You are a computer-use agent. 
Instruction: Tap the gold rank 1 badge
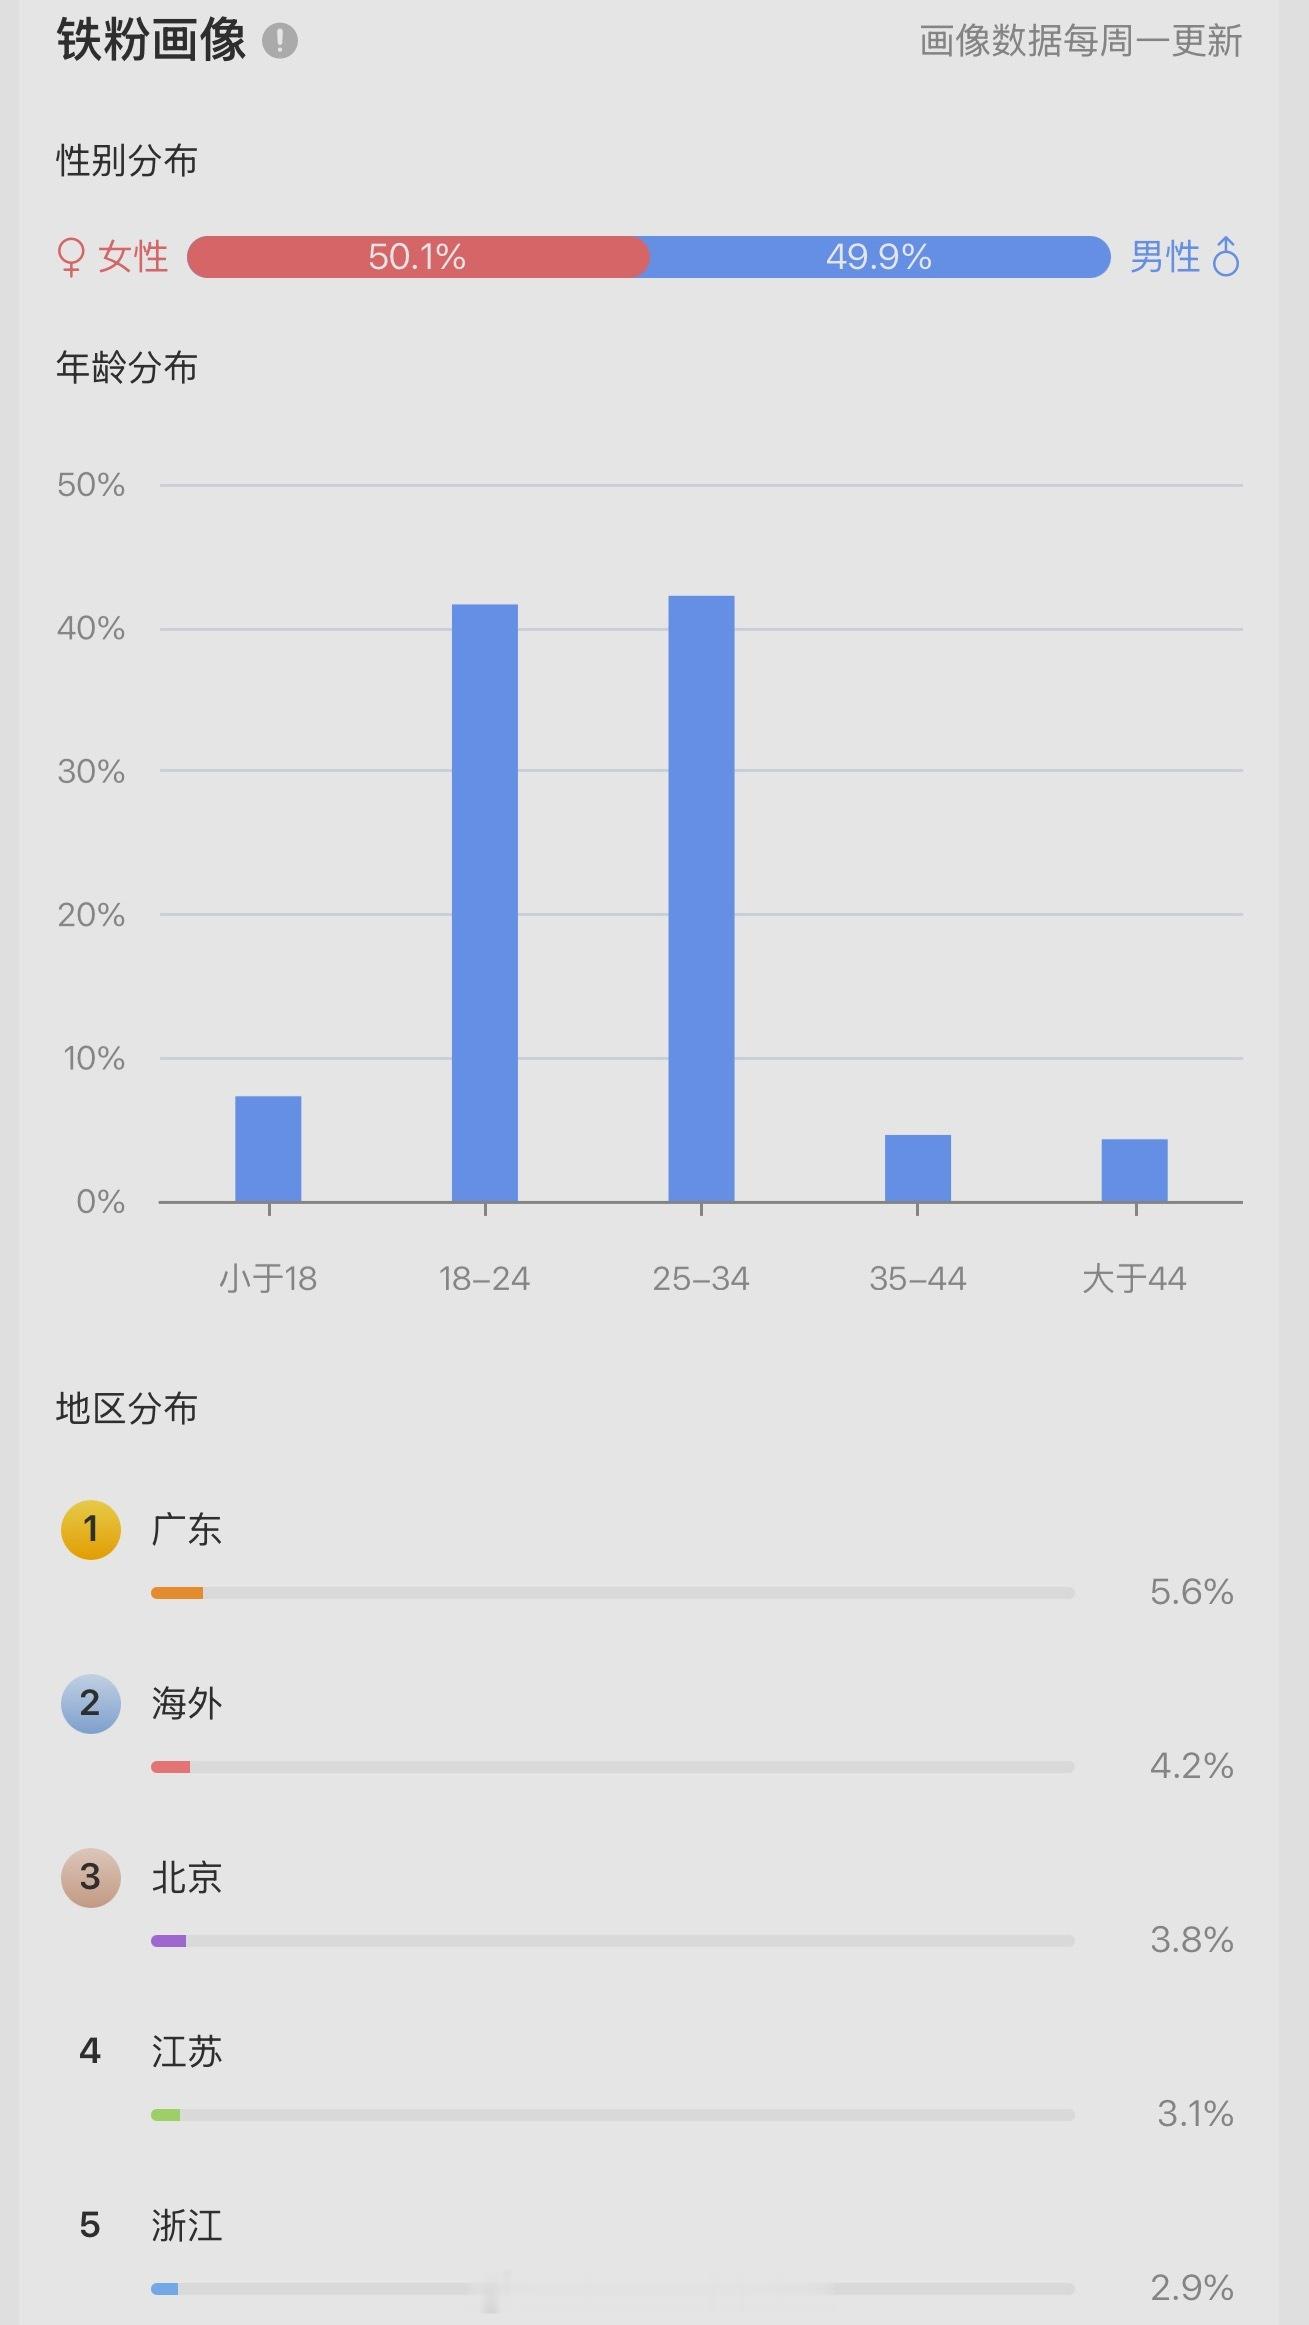91,1529
